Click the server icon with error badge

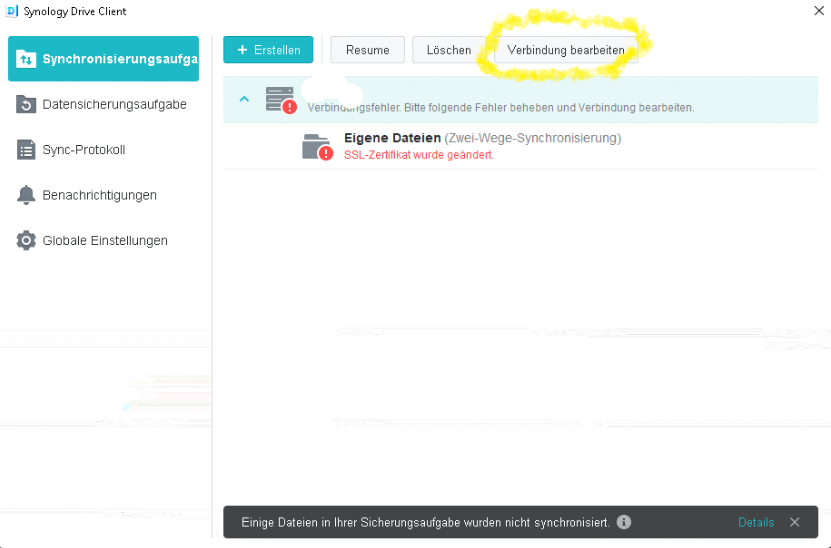coord(280,99)
